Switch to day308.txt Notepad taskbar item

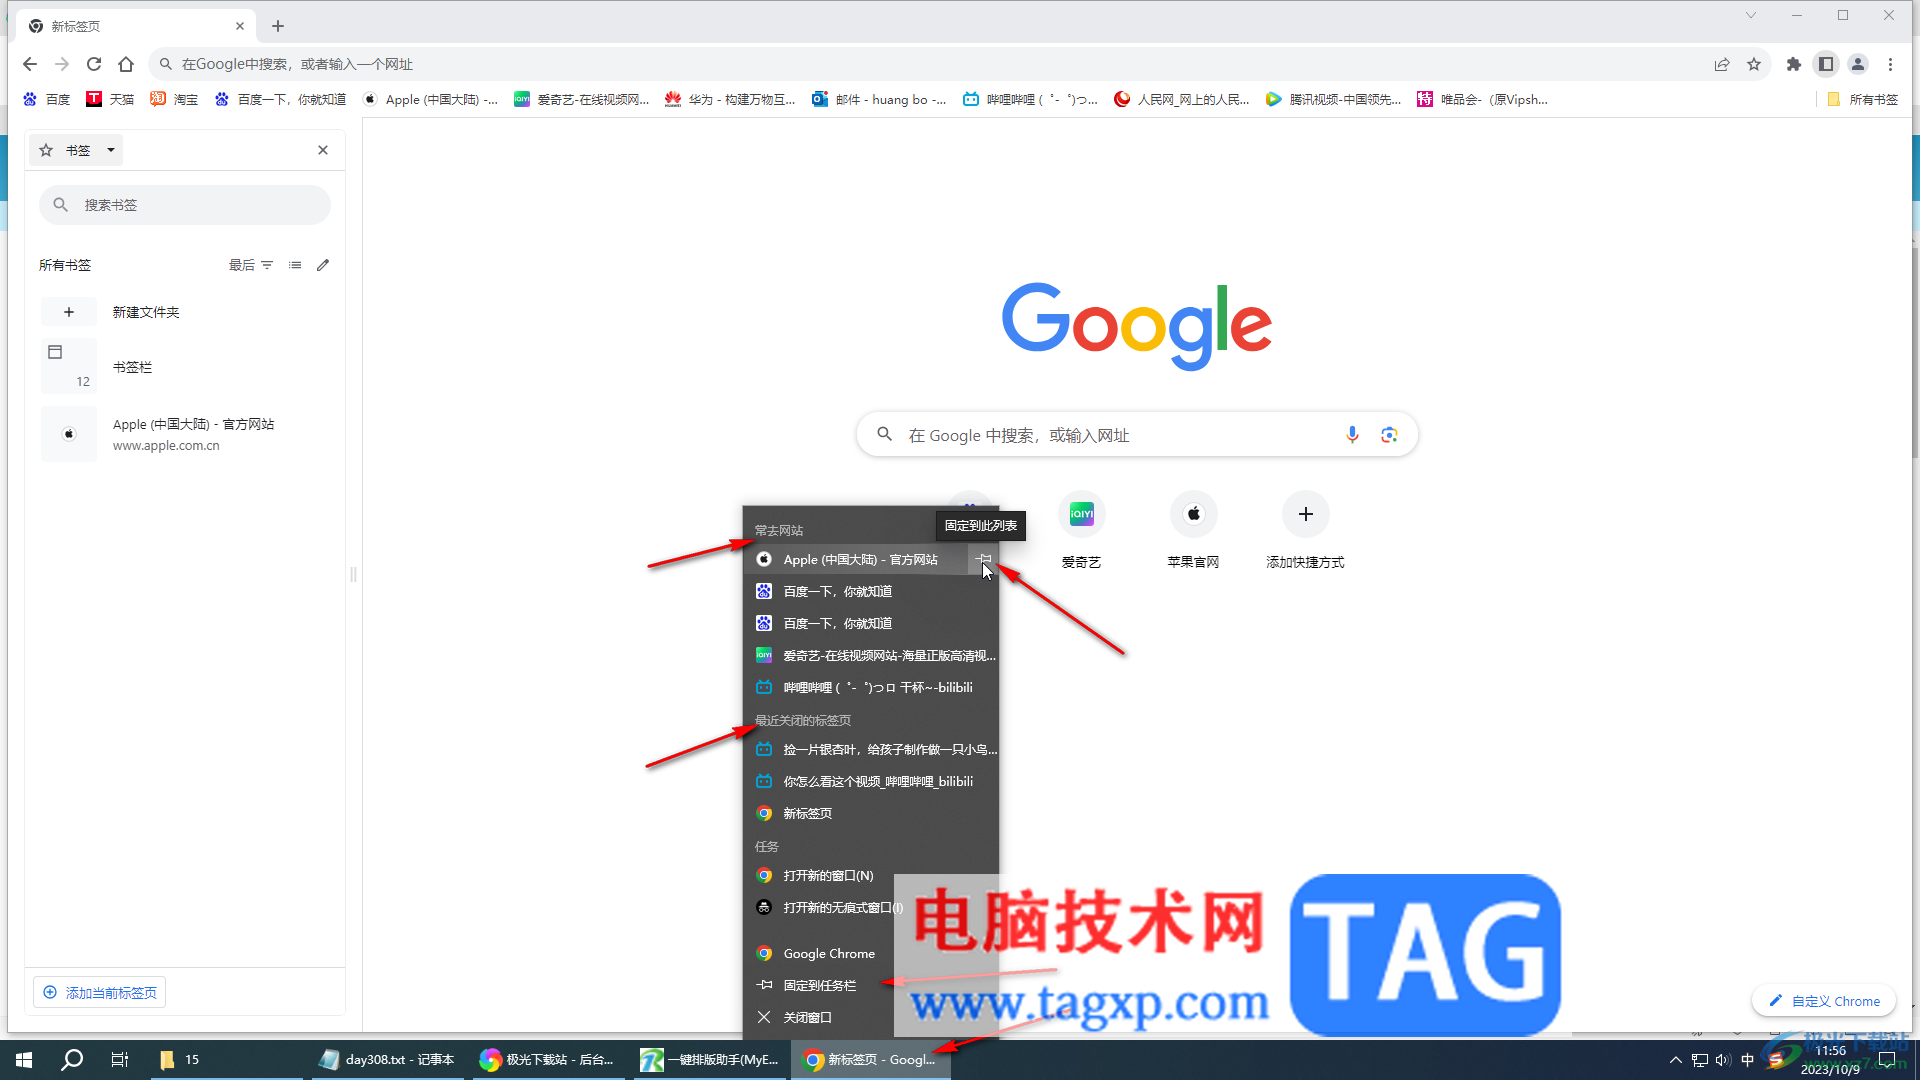click(388, 1060)
